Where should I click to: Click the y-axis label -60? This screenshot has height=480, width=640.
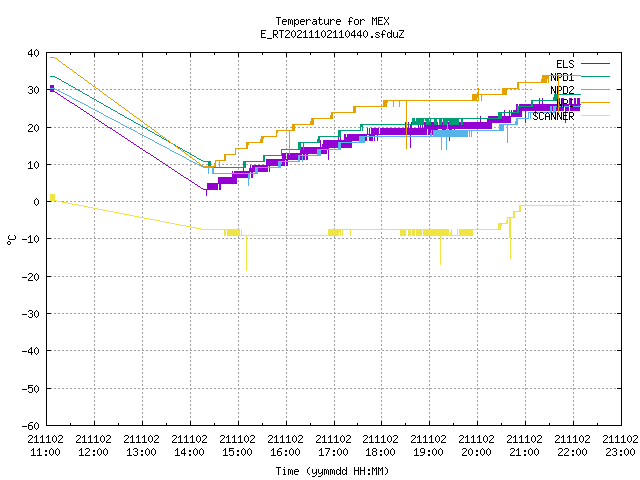point(31,426)
